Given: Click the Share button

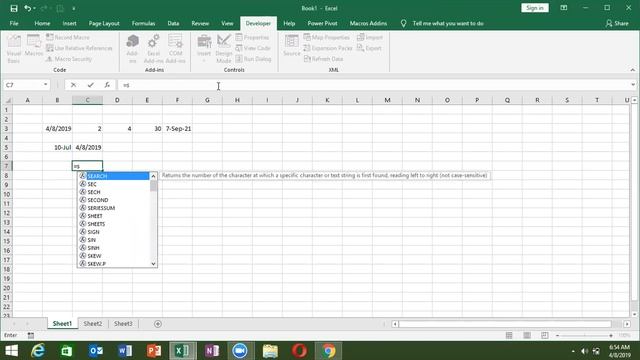Looking at the screenshot, I should click(x=617, y=23).
